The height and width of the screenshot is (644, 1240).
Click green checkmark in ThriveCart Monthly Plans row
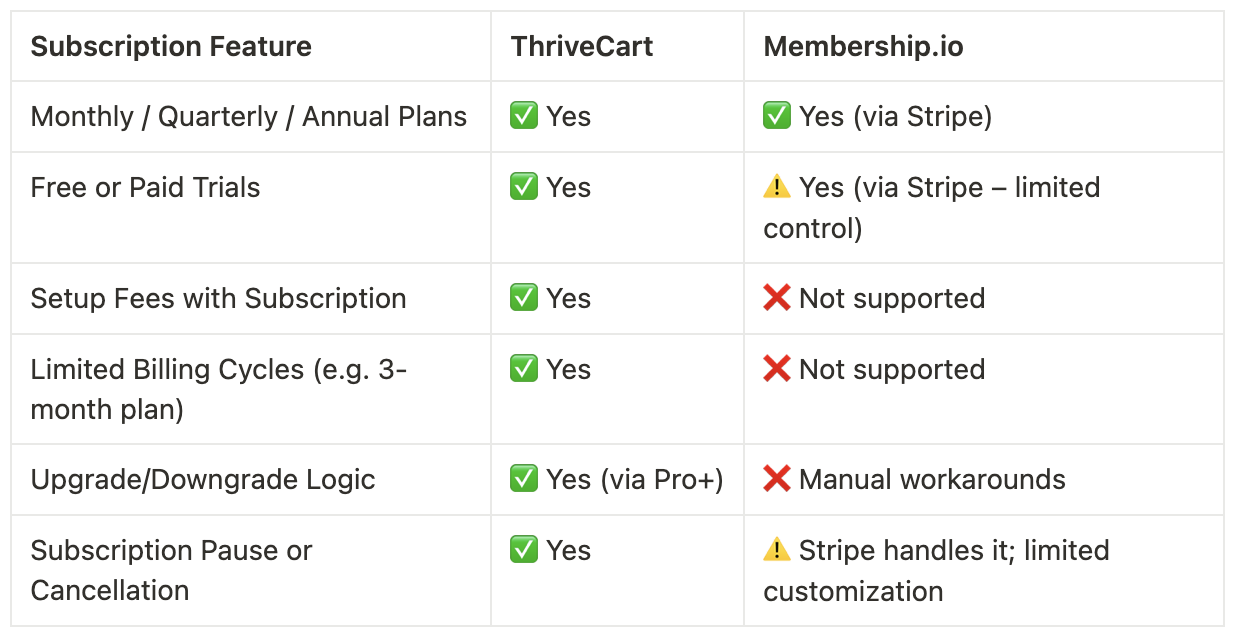[524, 117]
